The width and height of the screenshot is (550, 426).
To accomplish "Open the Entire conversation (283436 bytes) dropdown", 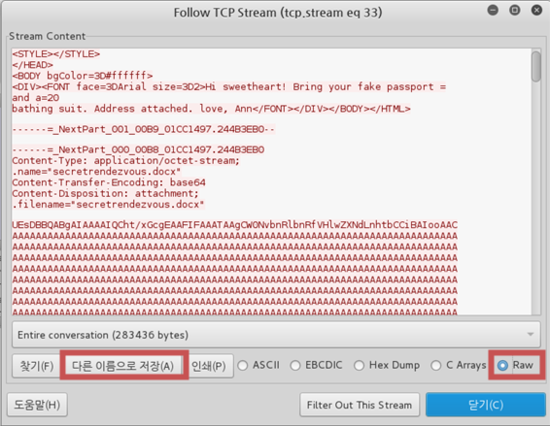I will tap(276, 335).
